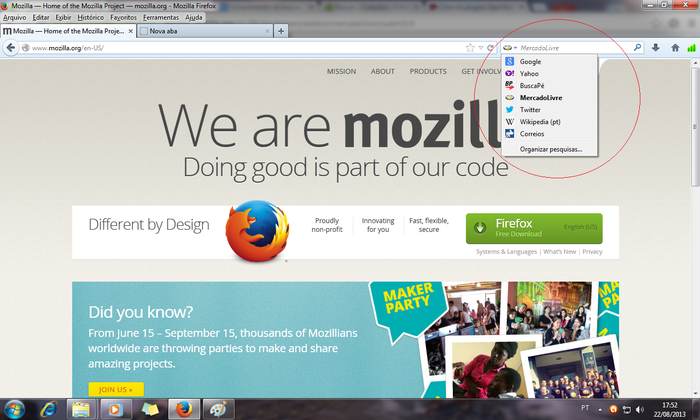Select Correios search engine
The width and height of the screenshot is (700, 420).
(x=550, y=134)
